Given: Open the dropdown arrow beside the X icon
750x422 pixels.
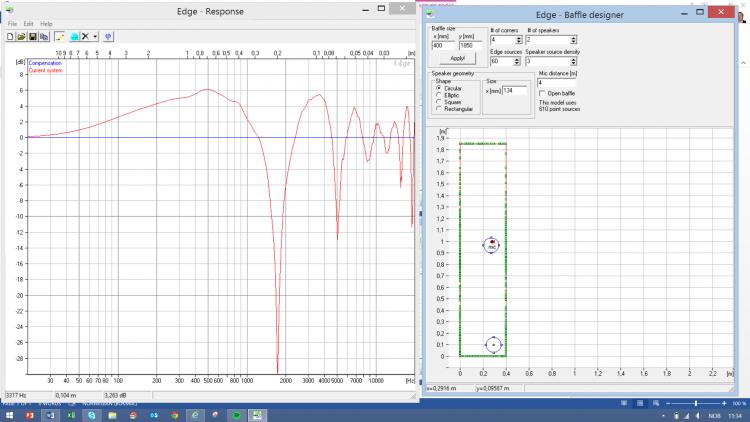Looking at the screenshot, I should click(95, 36).
